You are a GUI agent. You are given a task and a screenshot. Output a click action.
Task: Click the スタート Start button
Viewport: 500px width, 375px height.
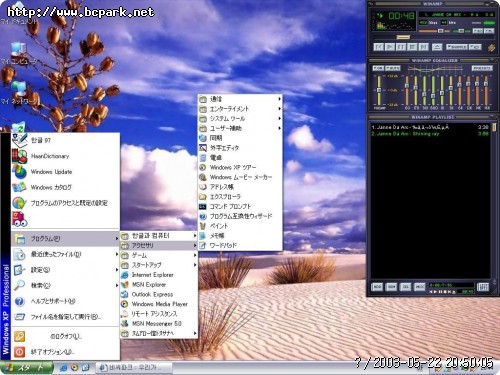27,367
